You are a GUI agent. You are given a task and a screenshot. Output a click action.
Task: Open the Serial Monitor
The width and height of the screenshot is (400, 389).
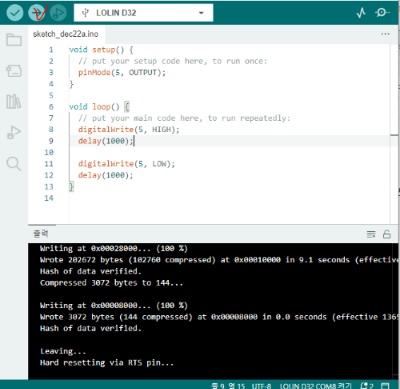click(x=382, y=13)
